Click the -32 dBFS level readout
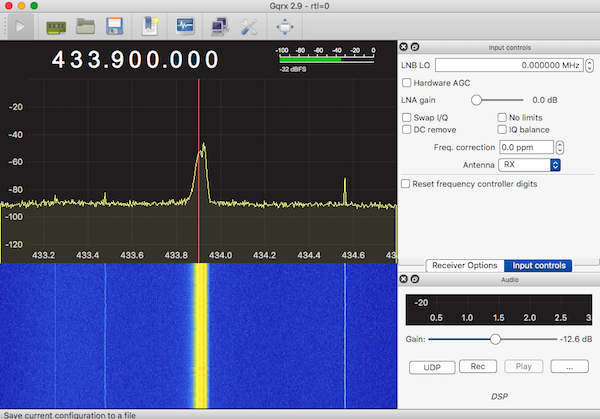Image resolution: width=600 pixels, height=419 pixels. [x=293, y=69]
